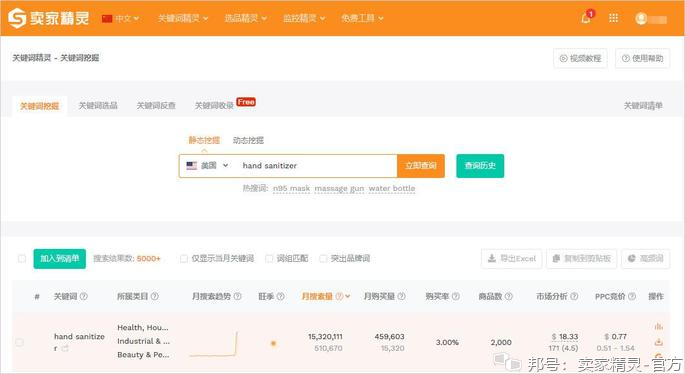Click 高级词 button
Viewport: 685px width, 374px height.
[646, 259]
